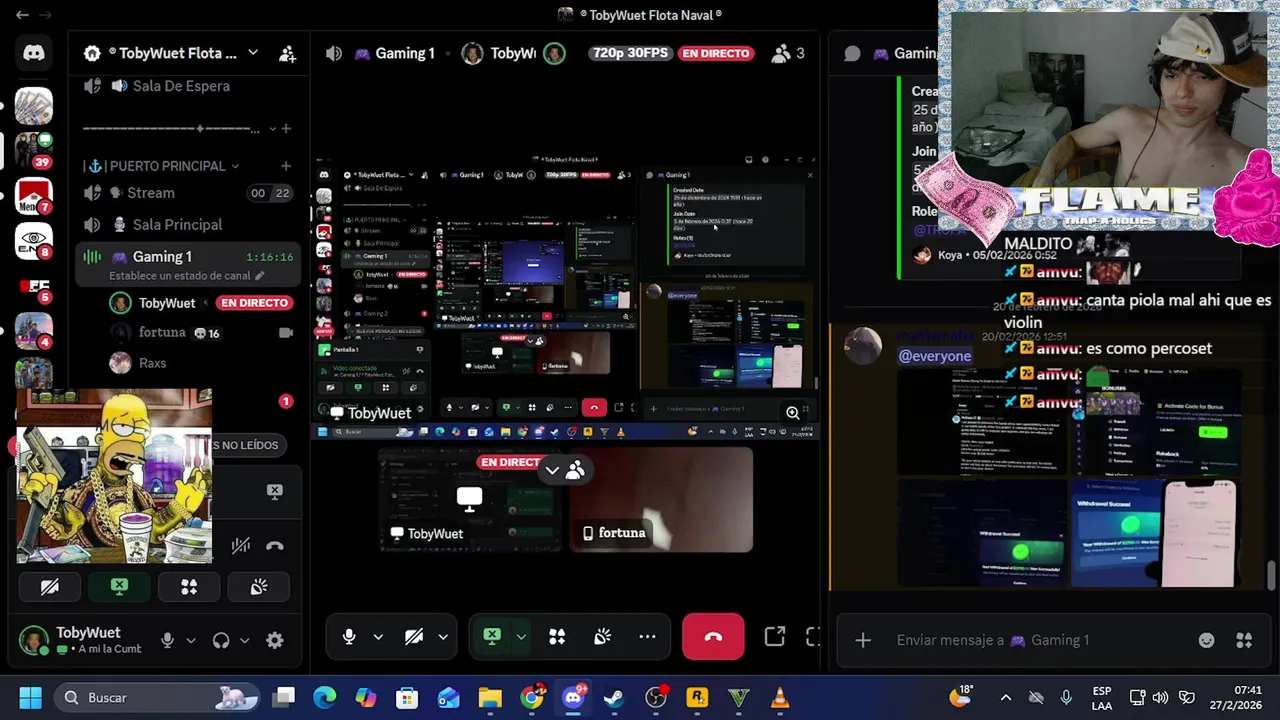This screenshot has width=1280, height=720.
Task: Open user settings gear
Action: [275, 641]
